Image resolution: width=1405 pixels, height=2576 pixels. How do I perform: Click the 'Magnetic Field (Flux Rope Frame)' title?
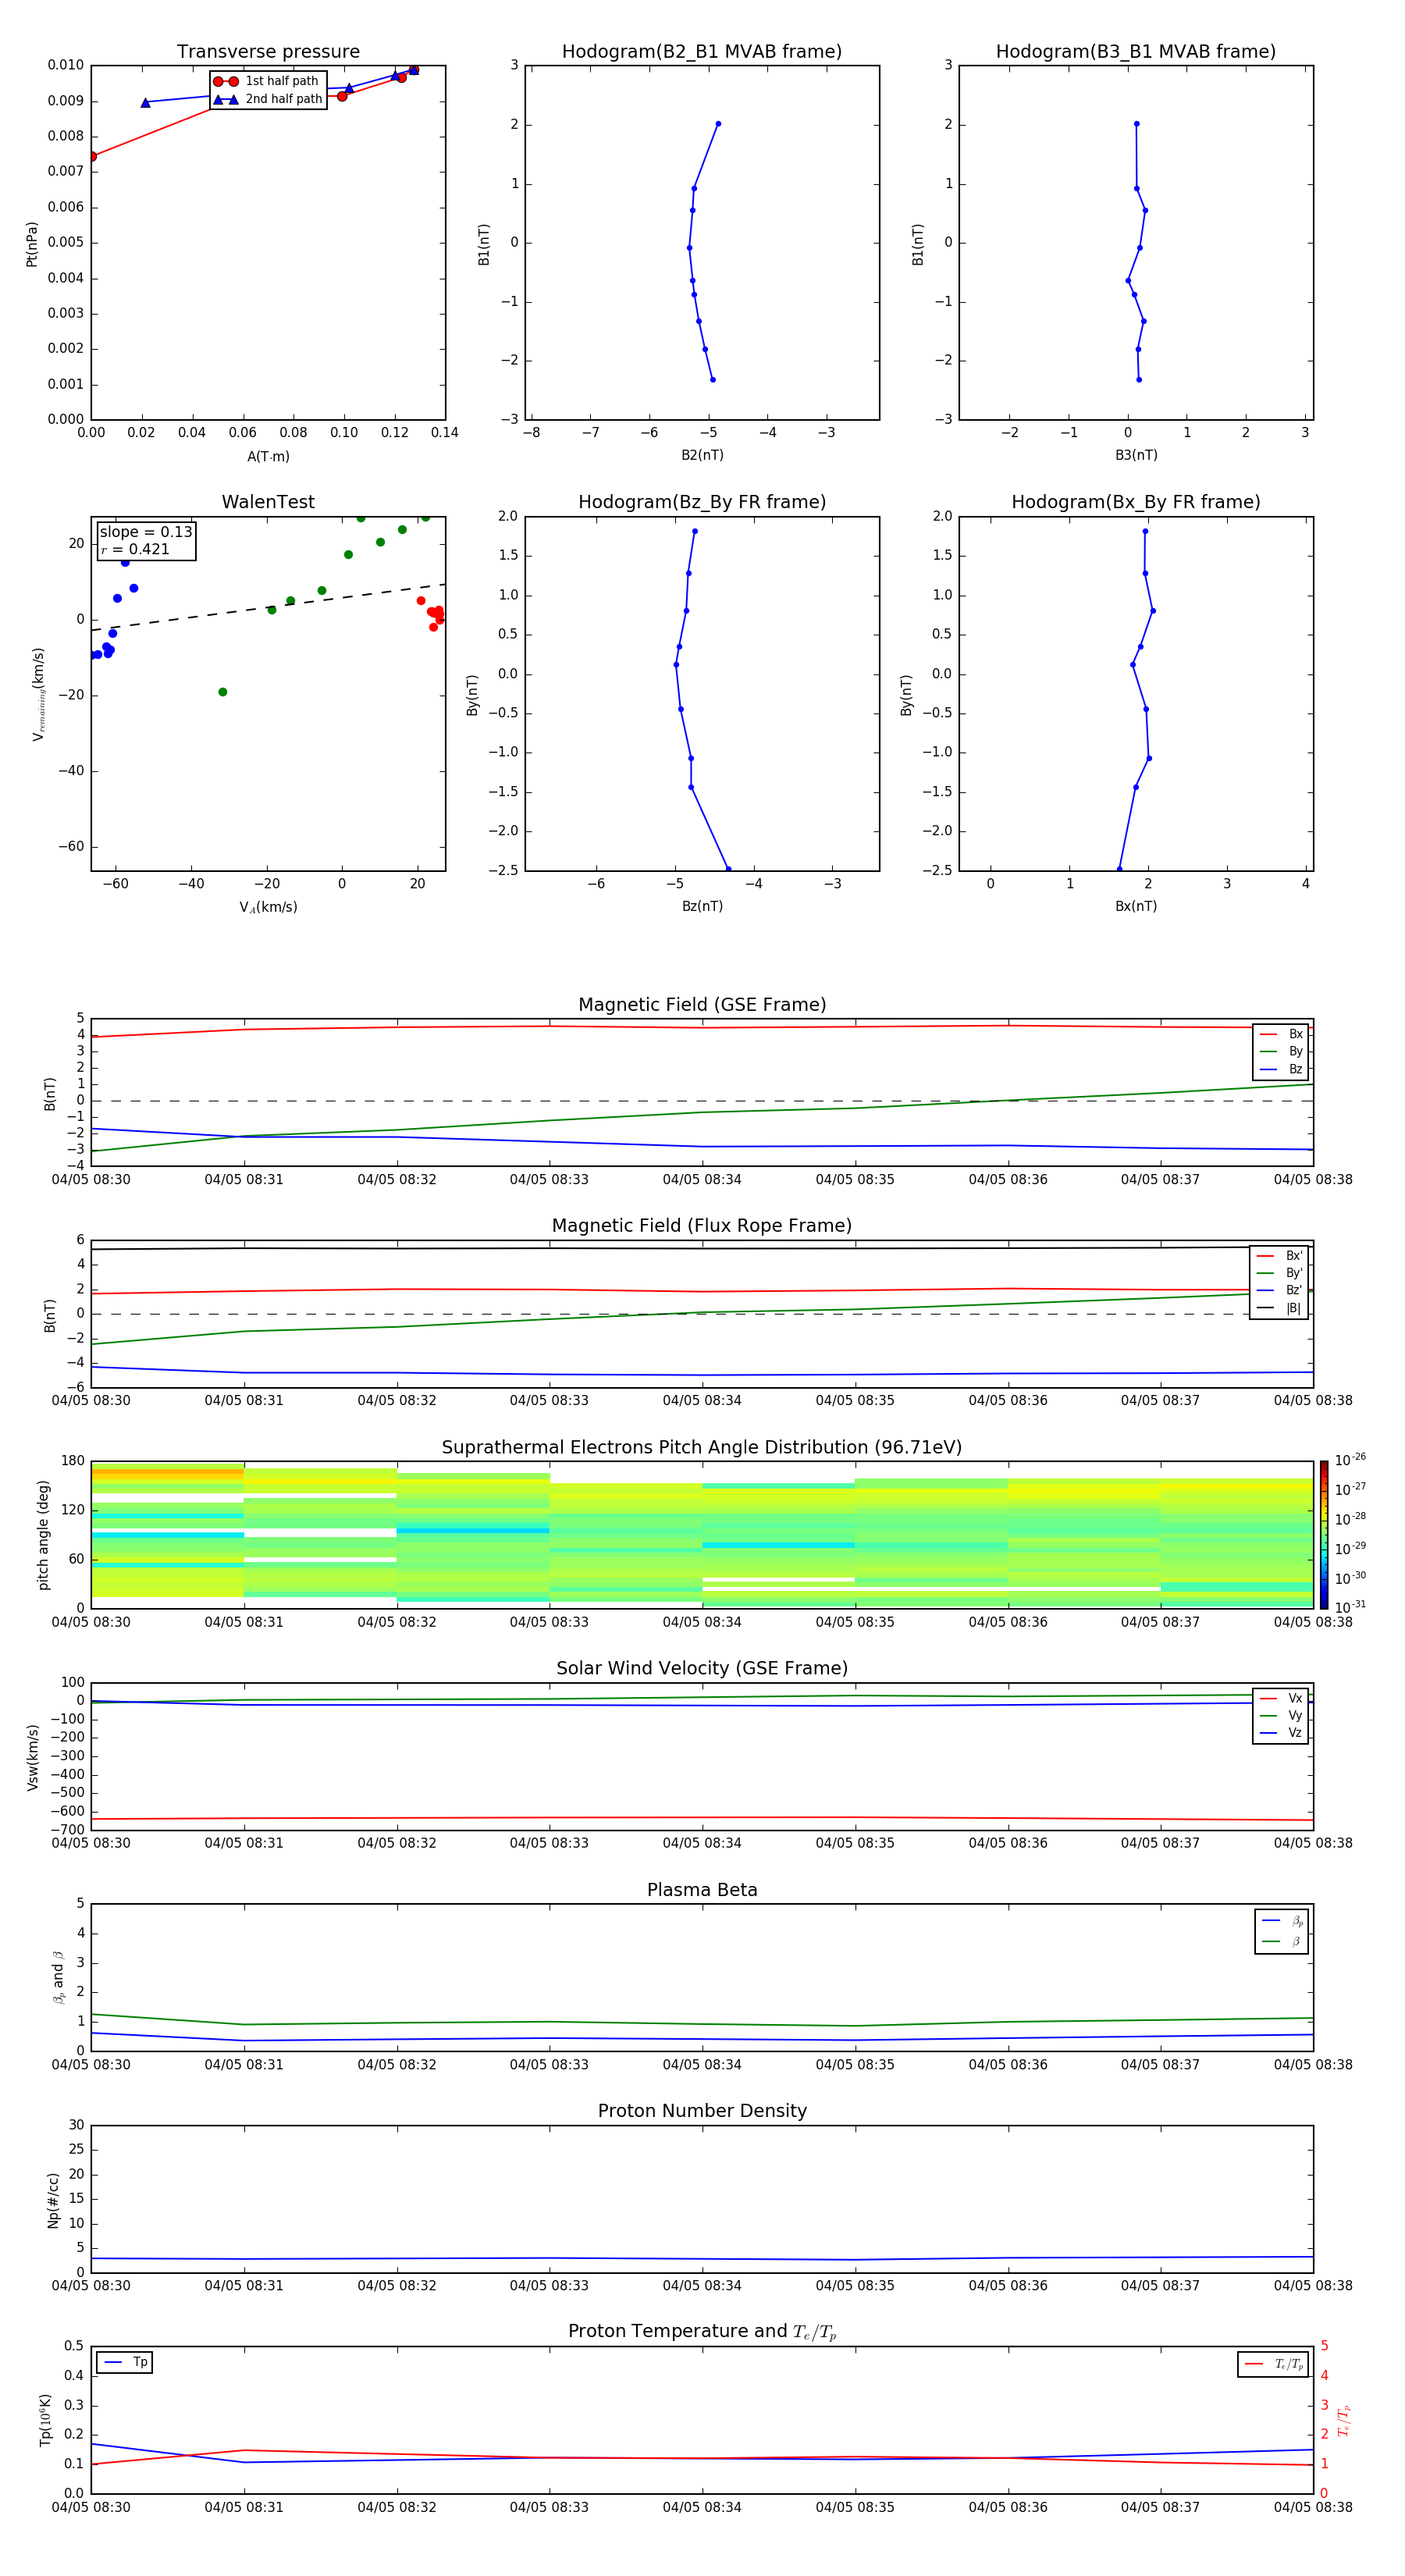click(x=702, y=1226)
